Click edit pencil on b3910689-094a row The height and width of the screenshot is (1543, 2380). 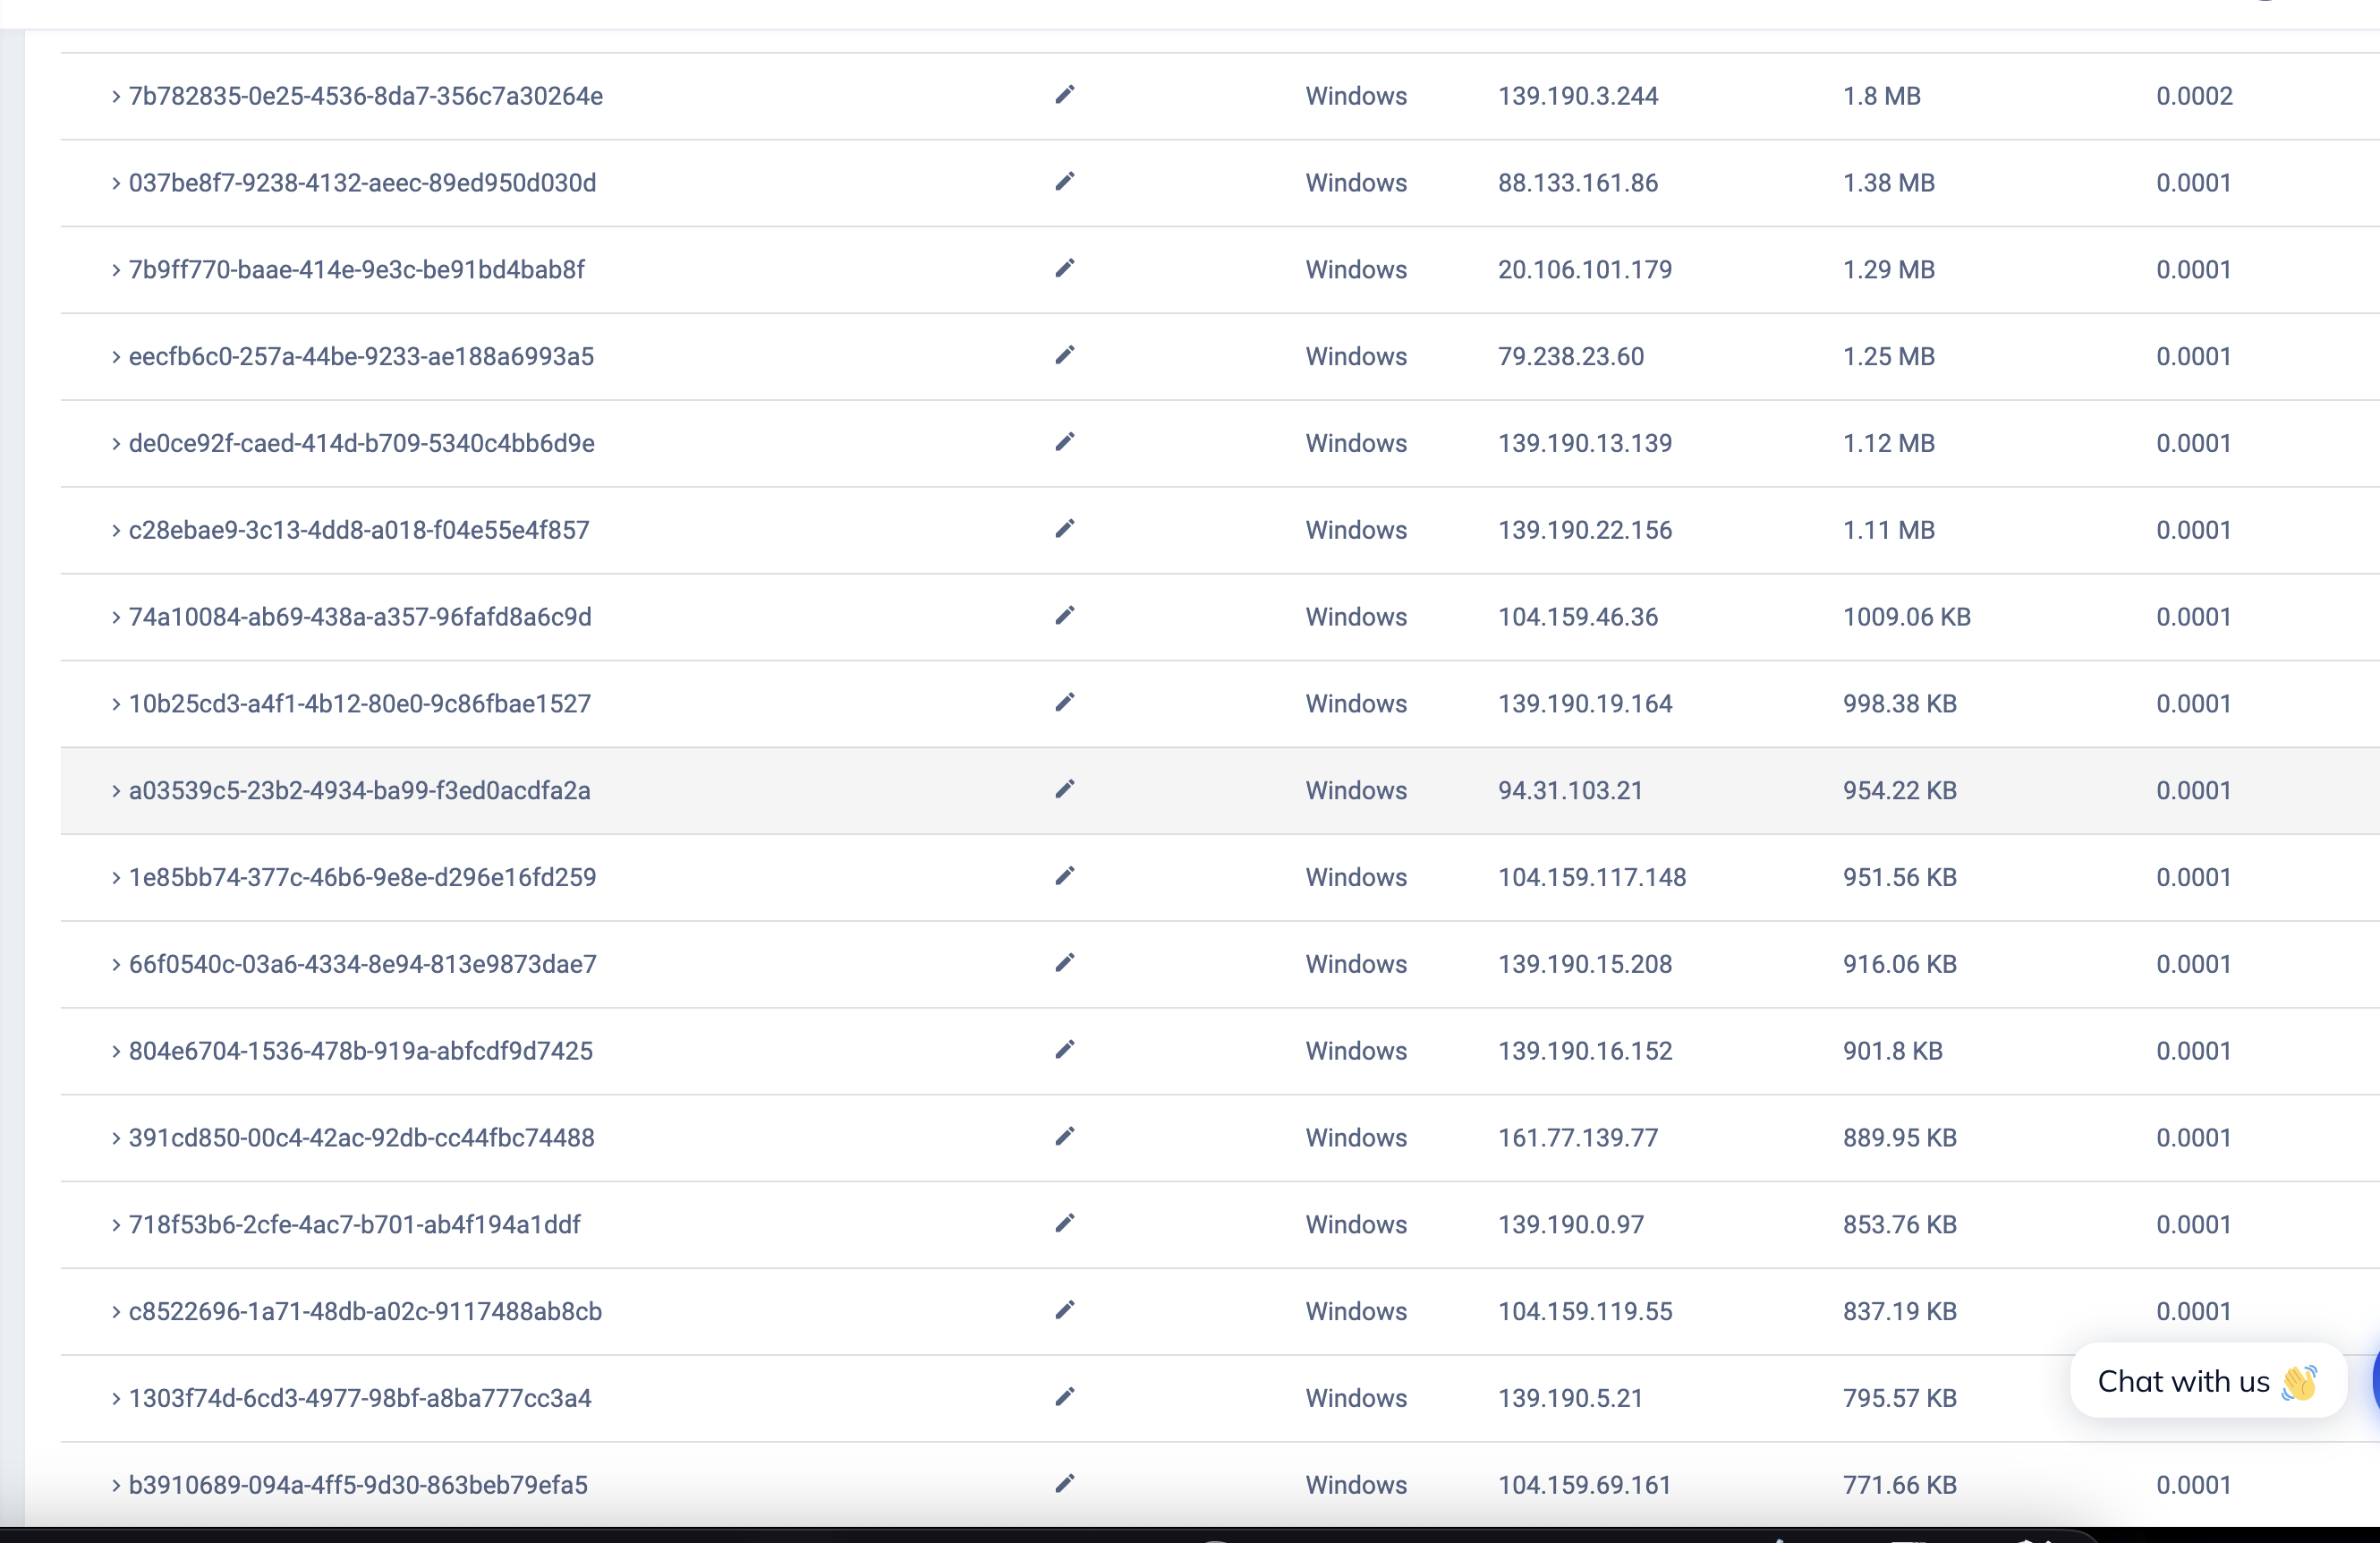coord(1064,1484)
